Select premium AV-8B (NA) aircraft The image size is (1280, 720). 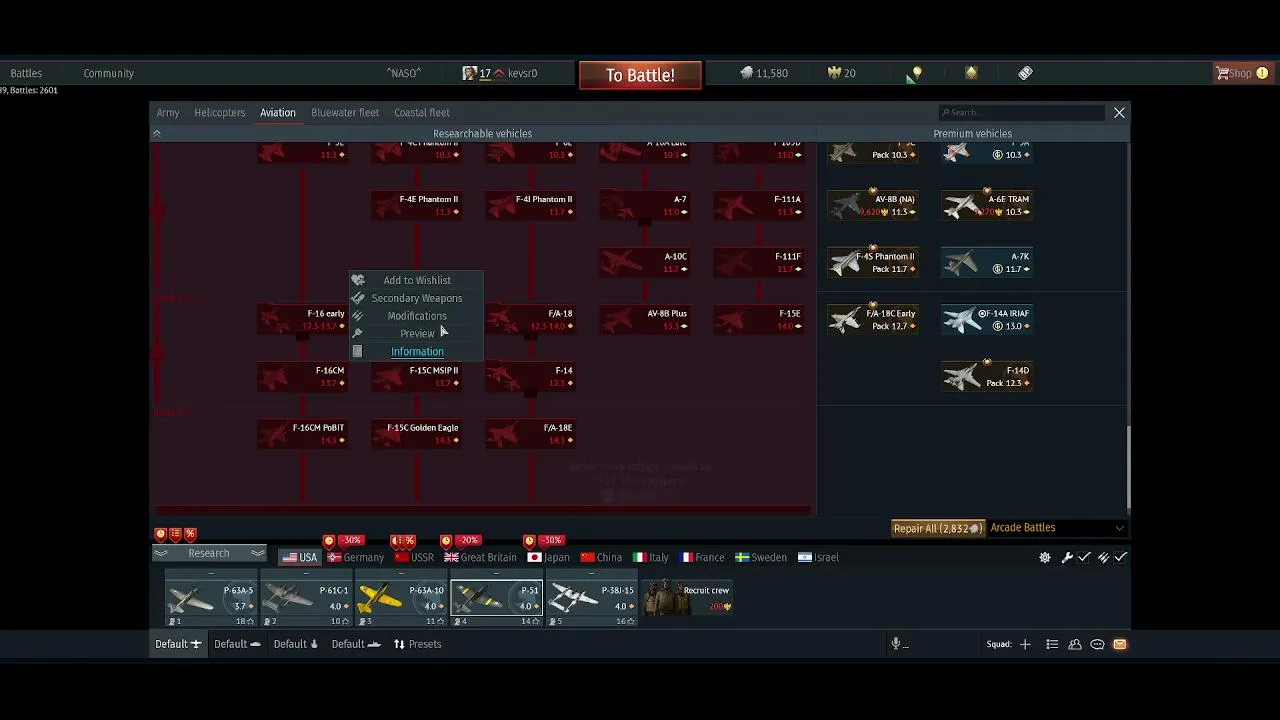(x=873, y=205)
